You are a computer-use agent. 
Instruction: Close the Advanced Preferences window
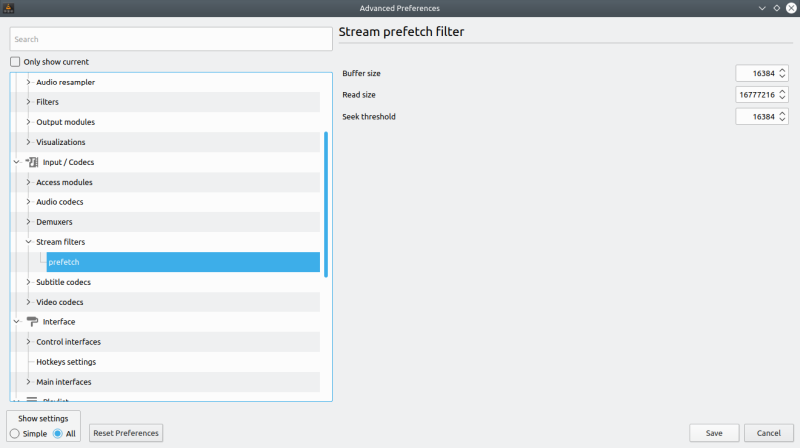(791, 8)
